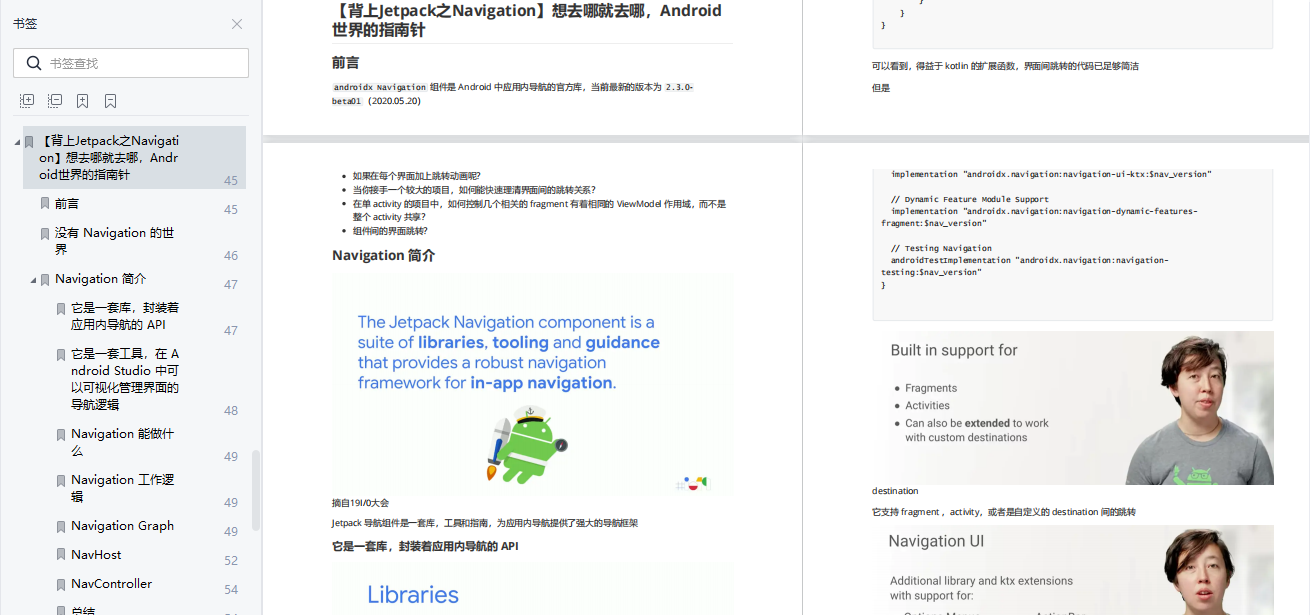Click the bookmark panel vertical scrollbar
This screenshot has width=1310, height=615.
click(x=256, y=490)
